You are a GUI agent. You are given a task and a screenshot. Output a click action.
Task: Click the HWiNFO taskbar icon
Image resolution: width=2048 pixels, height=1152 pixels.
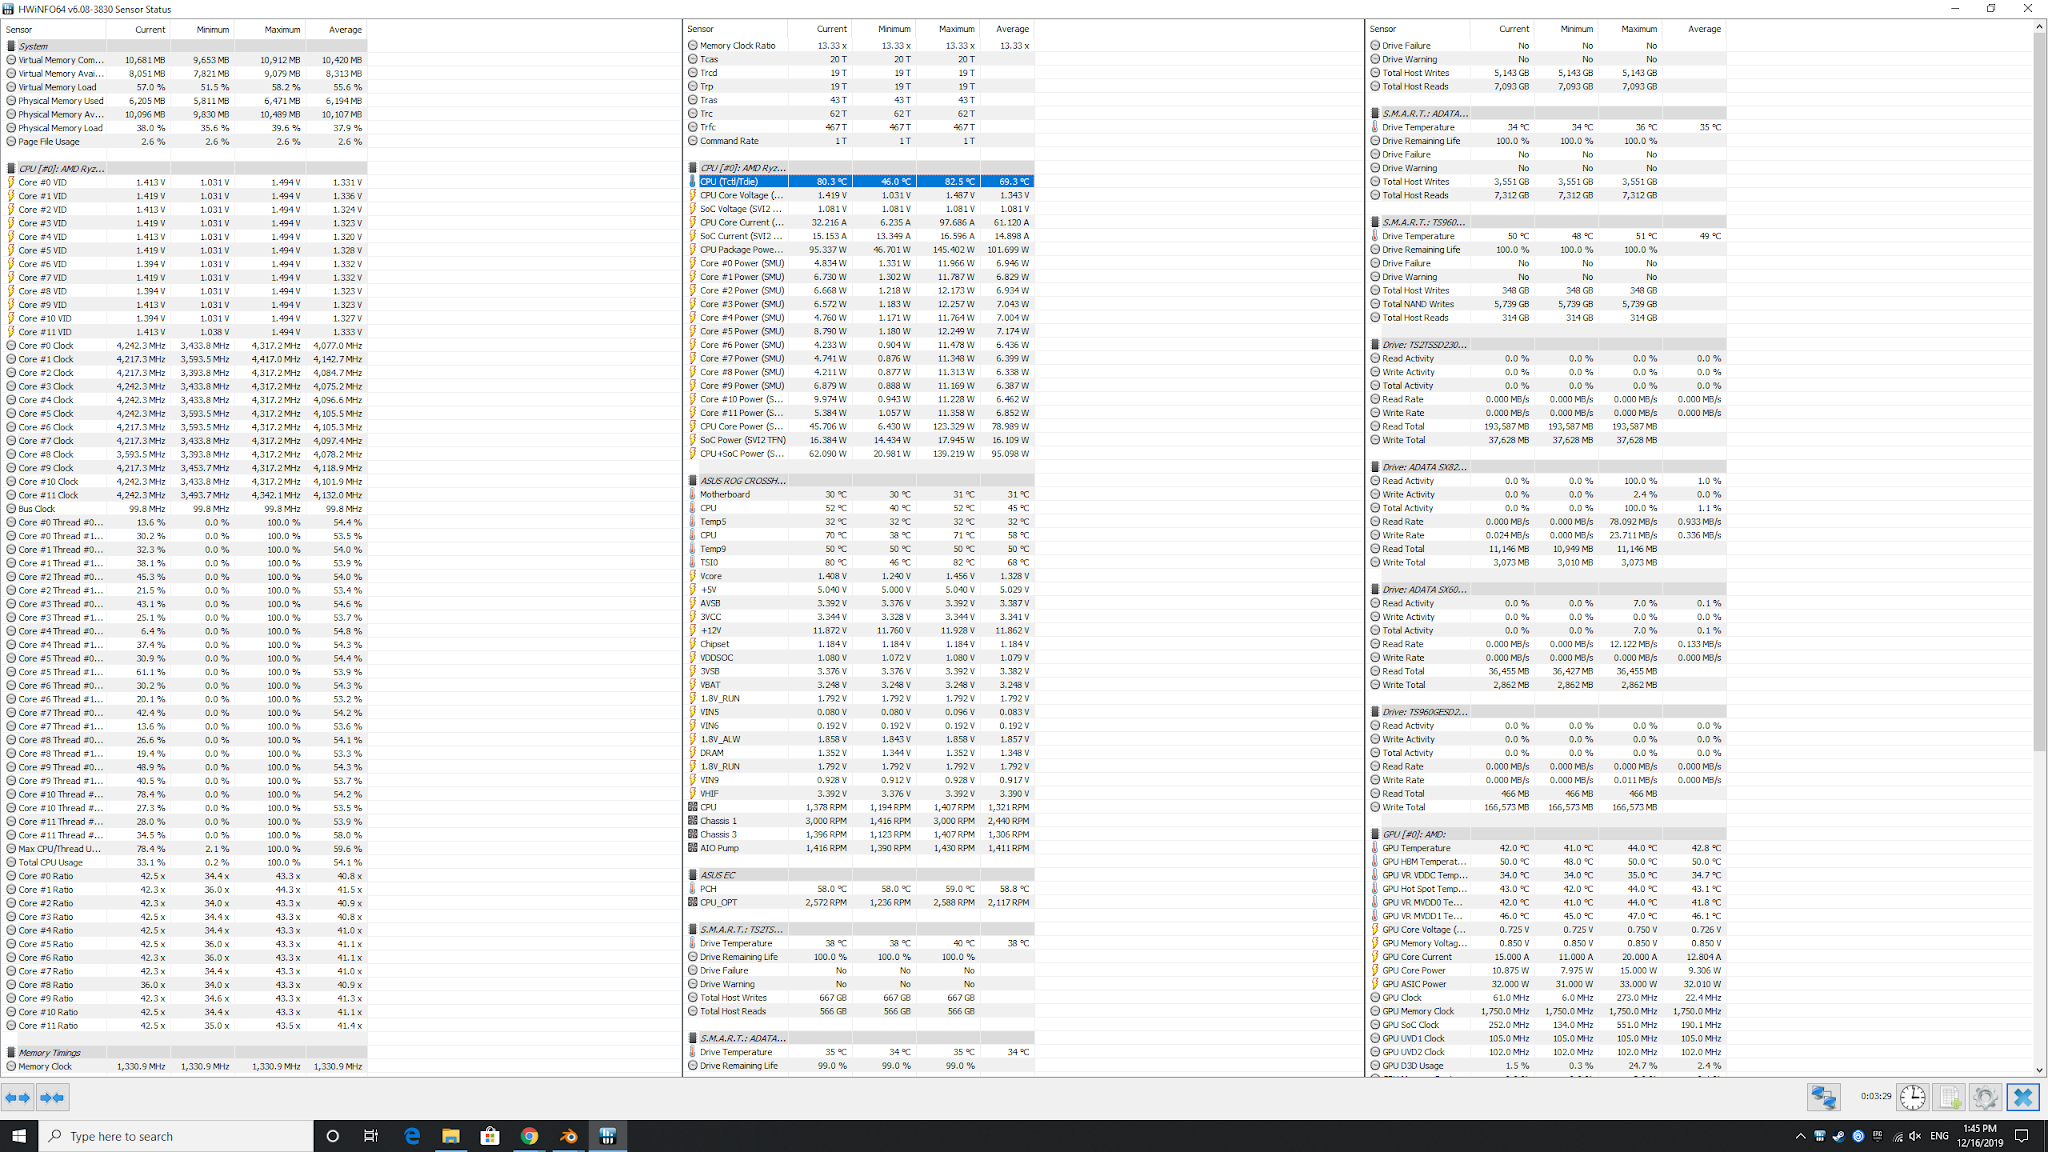(607, 1136)
